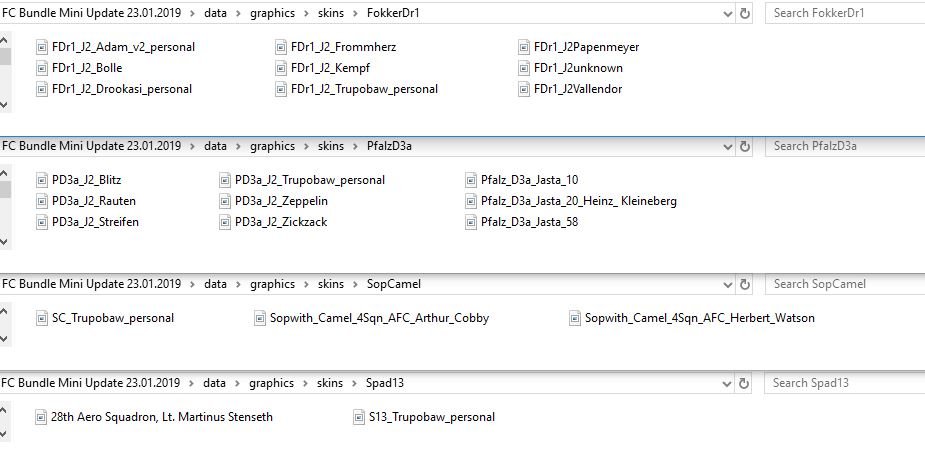Screen dimensions: 925x455
Task: Select the S13_Trupobaw_personal file icon
Action: [360, 417]
